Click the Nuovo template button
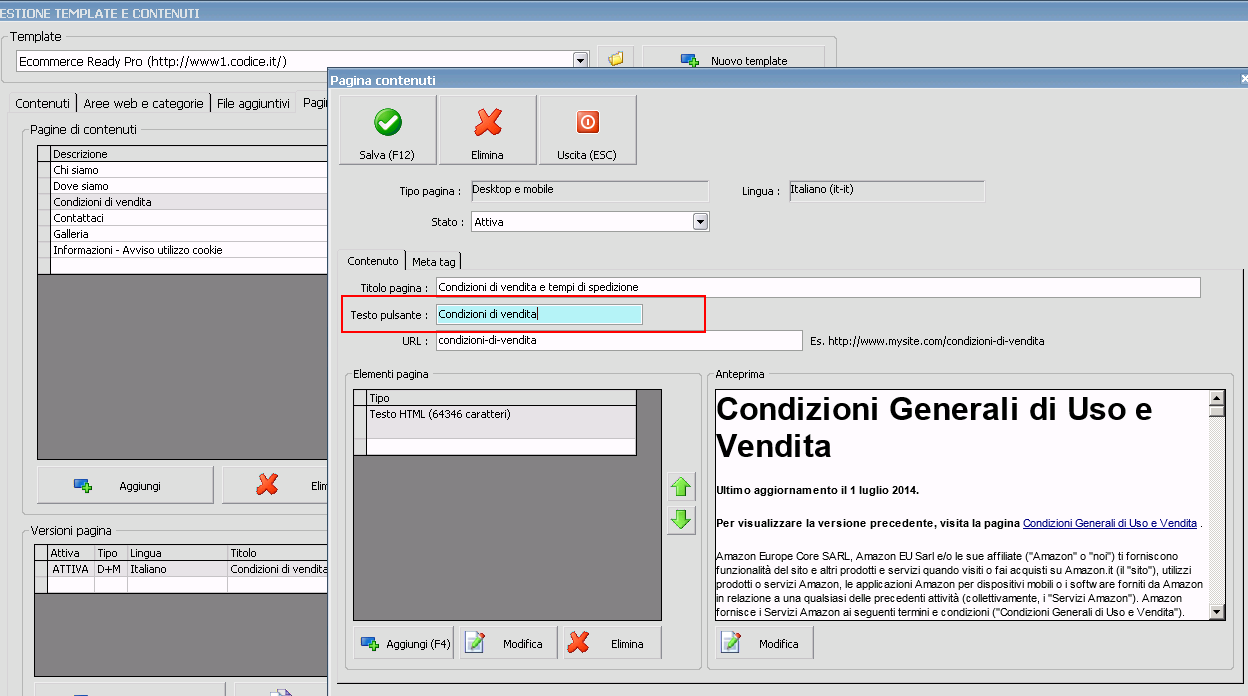The width and height of the screenshot is (1248, 696). coord(734,60)
